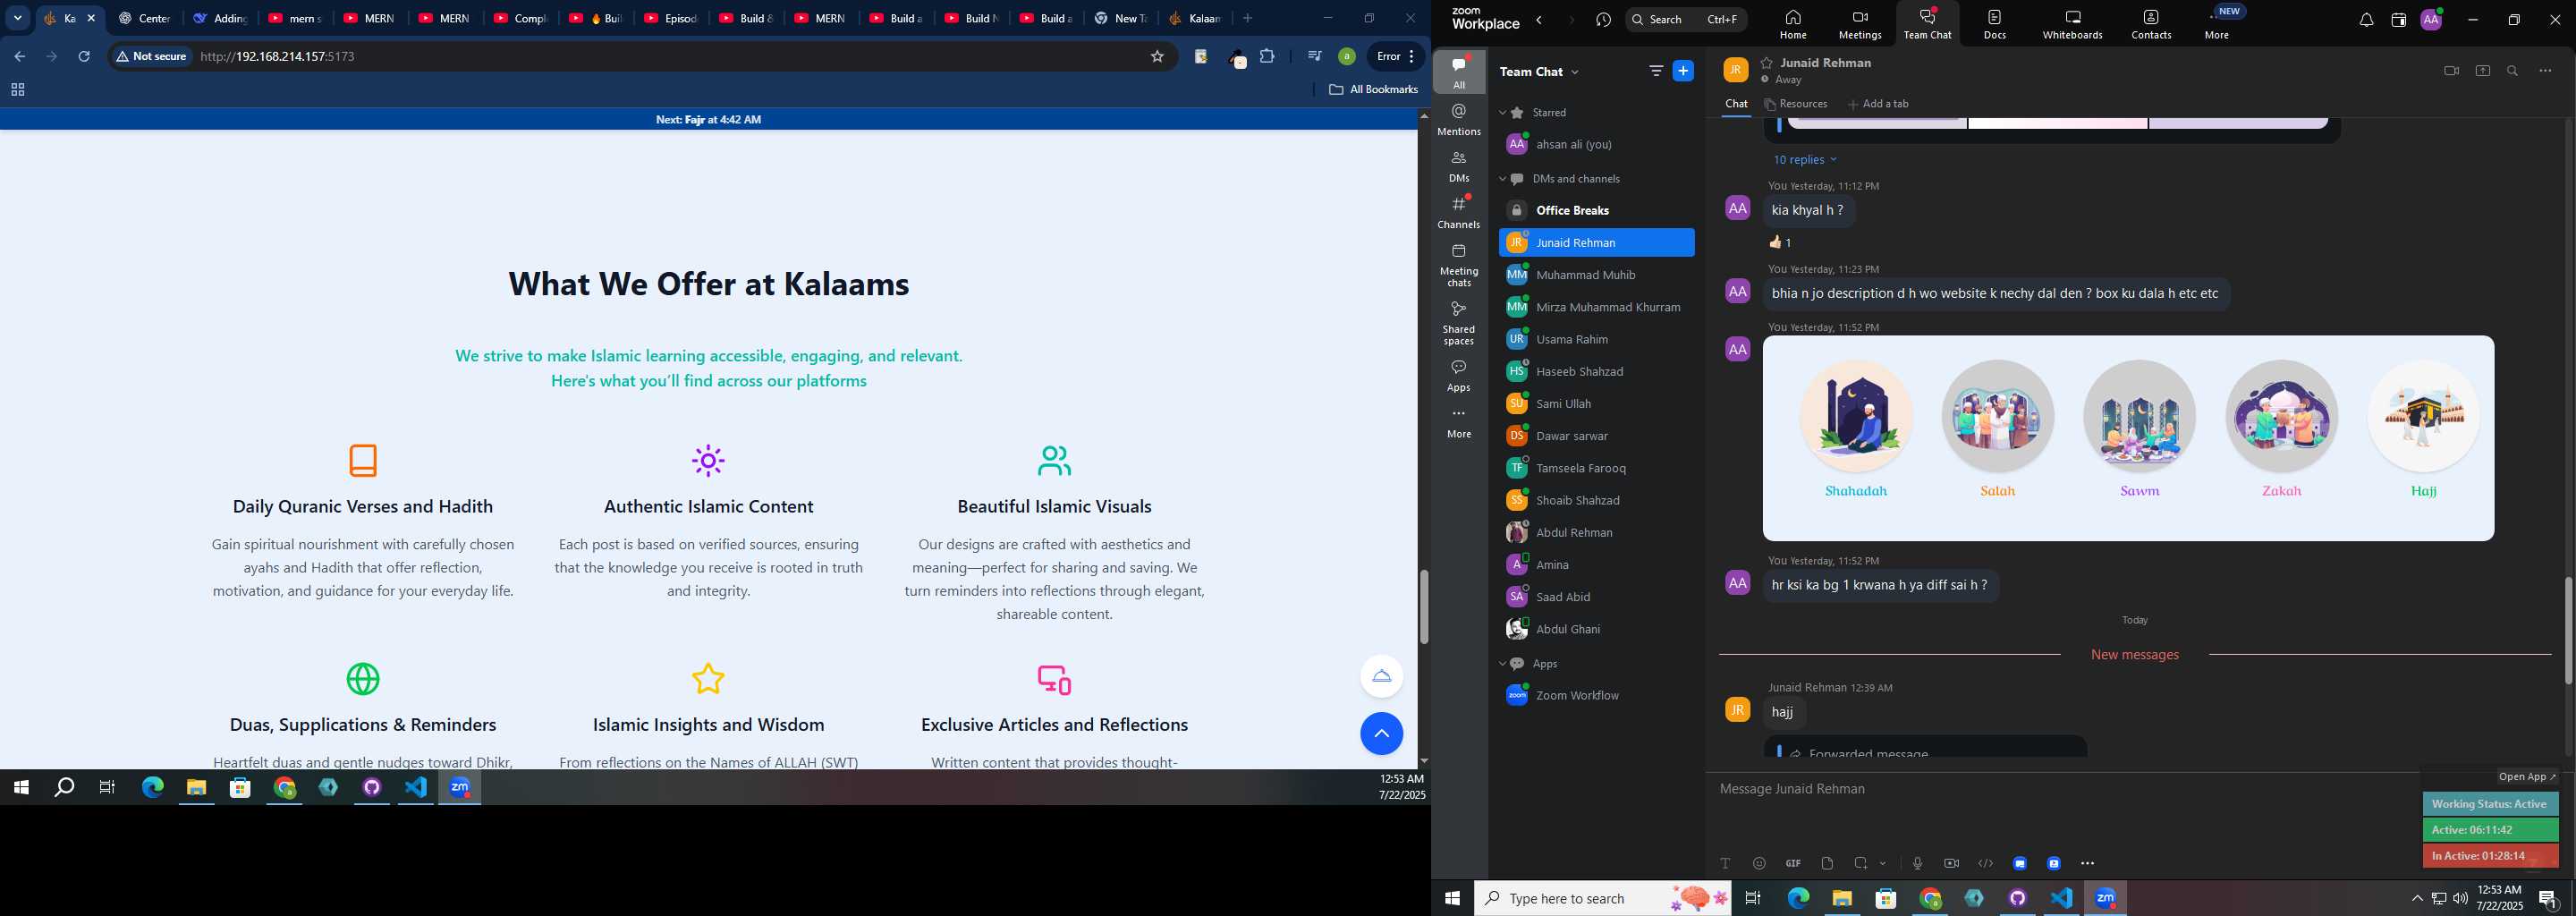Viewport: 2576px width, 916px height.
Task: Click the thumbs-up reaction on message
Action: click(x=1781, y=242)
